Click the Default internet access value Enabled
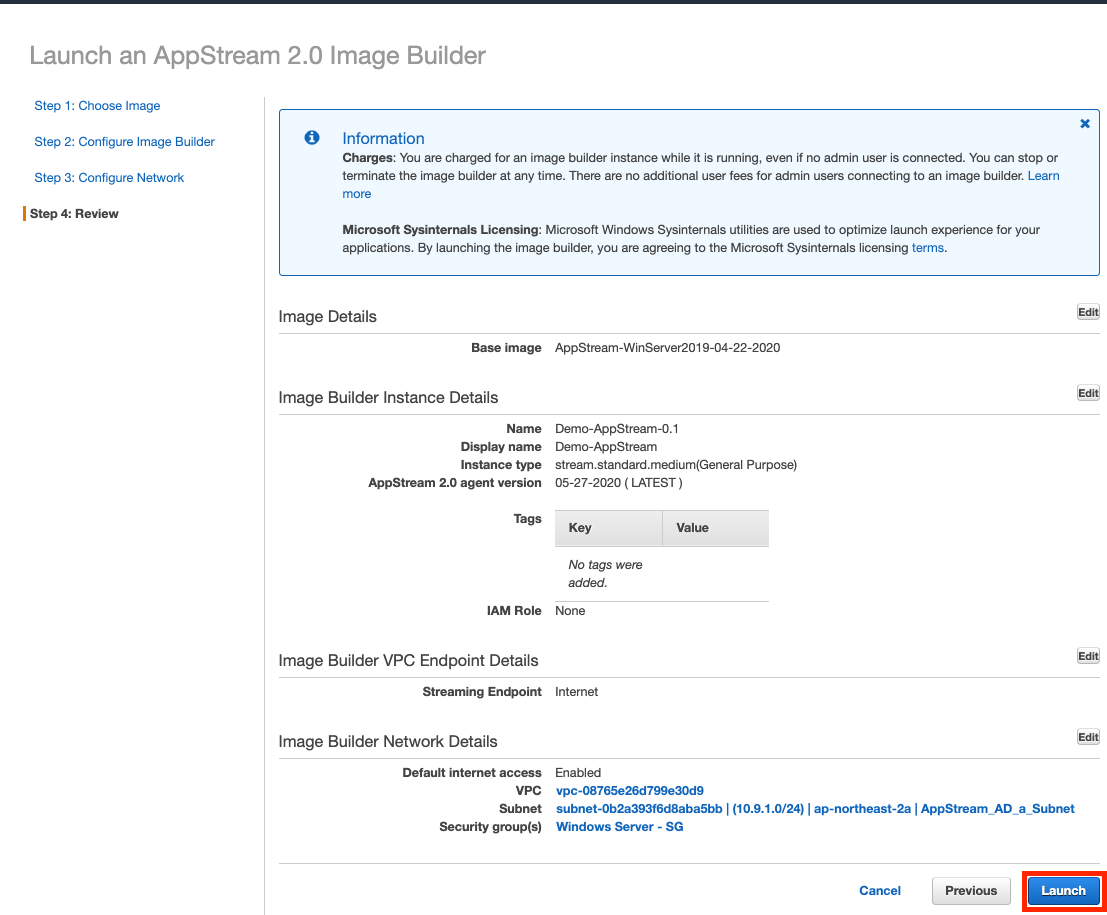This screenshot has width=1107, height=915. click(578, 773)
